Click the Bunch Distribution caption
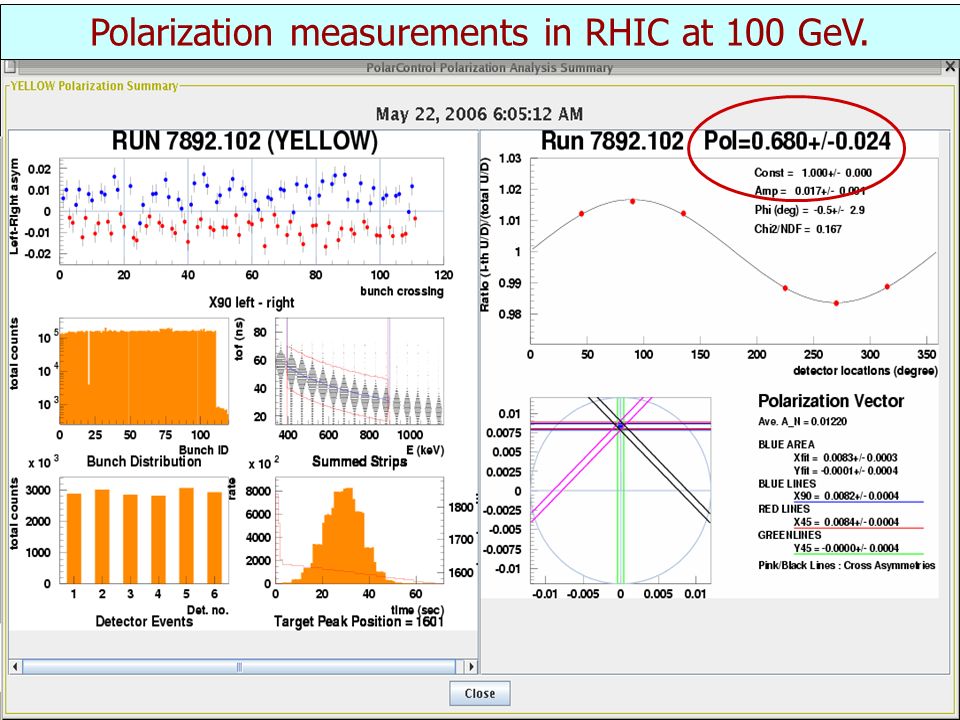The width and height of the screenshot is (960, 720). 144,462
